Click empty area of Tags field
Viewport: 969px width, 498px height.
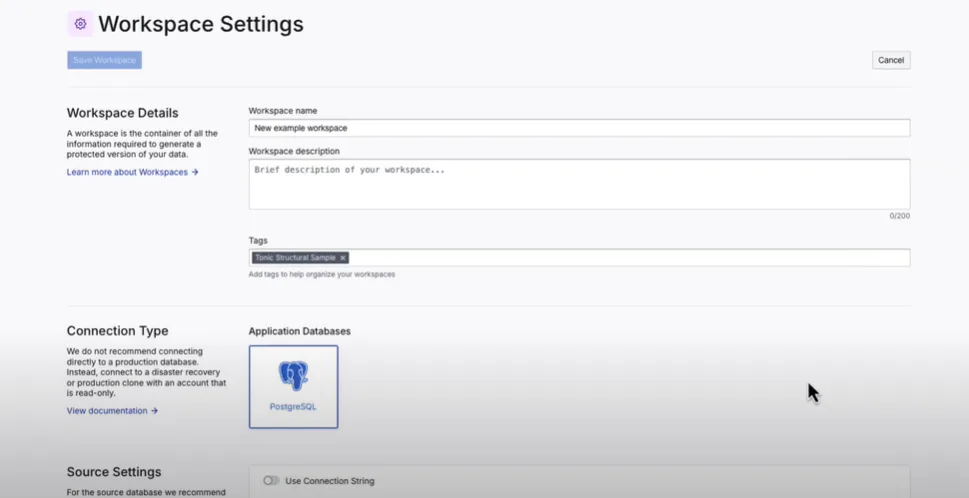[629, 258]
